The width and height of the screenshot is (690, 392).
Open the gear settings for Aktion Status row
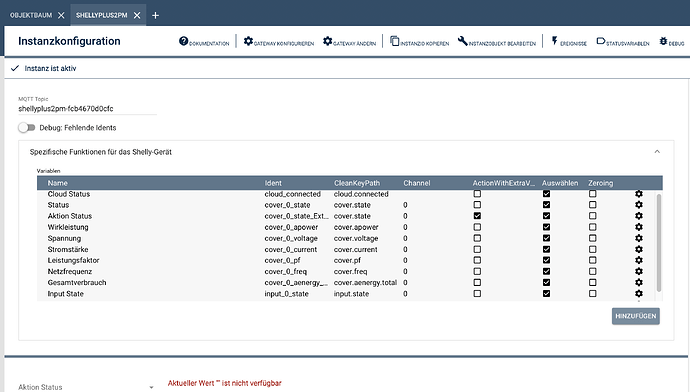pyautogui.click(x=639, y=216)
